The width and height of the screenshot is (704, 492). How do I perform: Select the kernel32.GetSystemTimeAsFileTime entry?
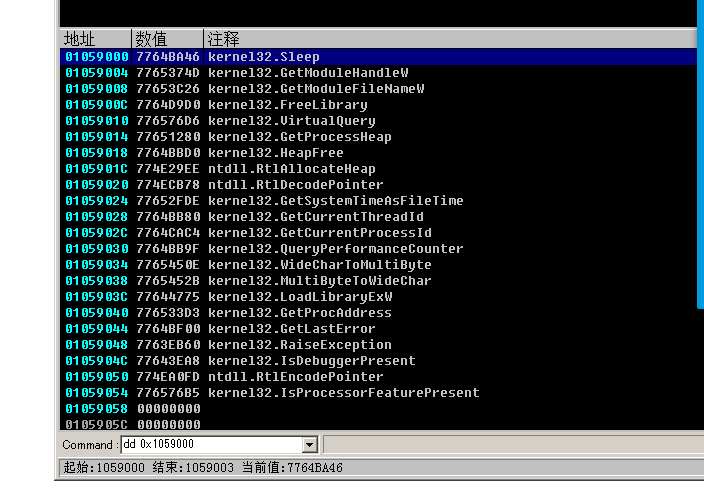[335, 201]
